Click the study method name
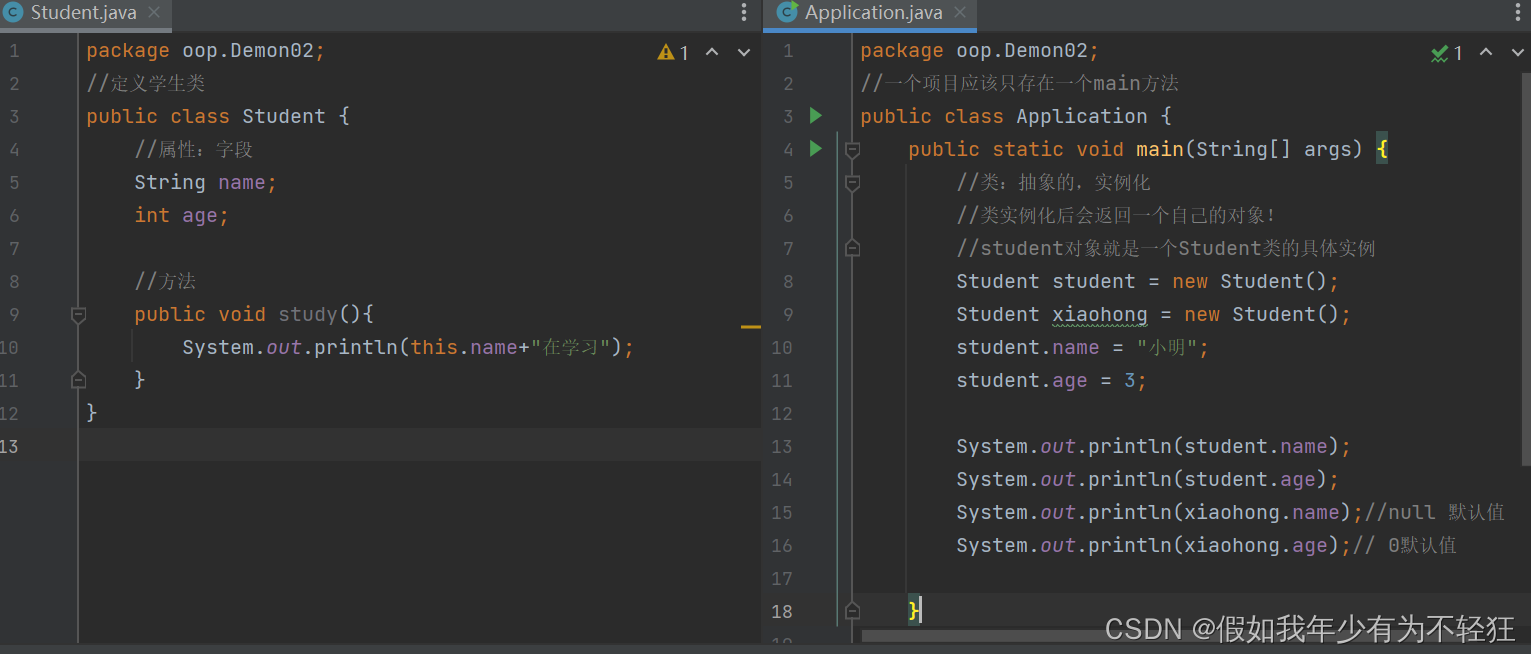 (x=308, y=314)
